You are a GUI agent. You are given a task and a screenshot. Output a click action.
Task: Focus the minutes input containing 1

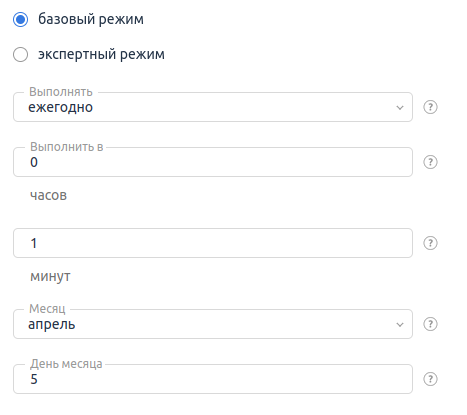tap(213, 243)
